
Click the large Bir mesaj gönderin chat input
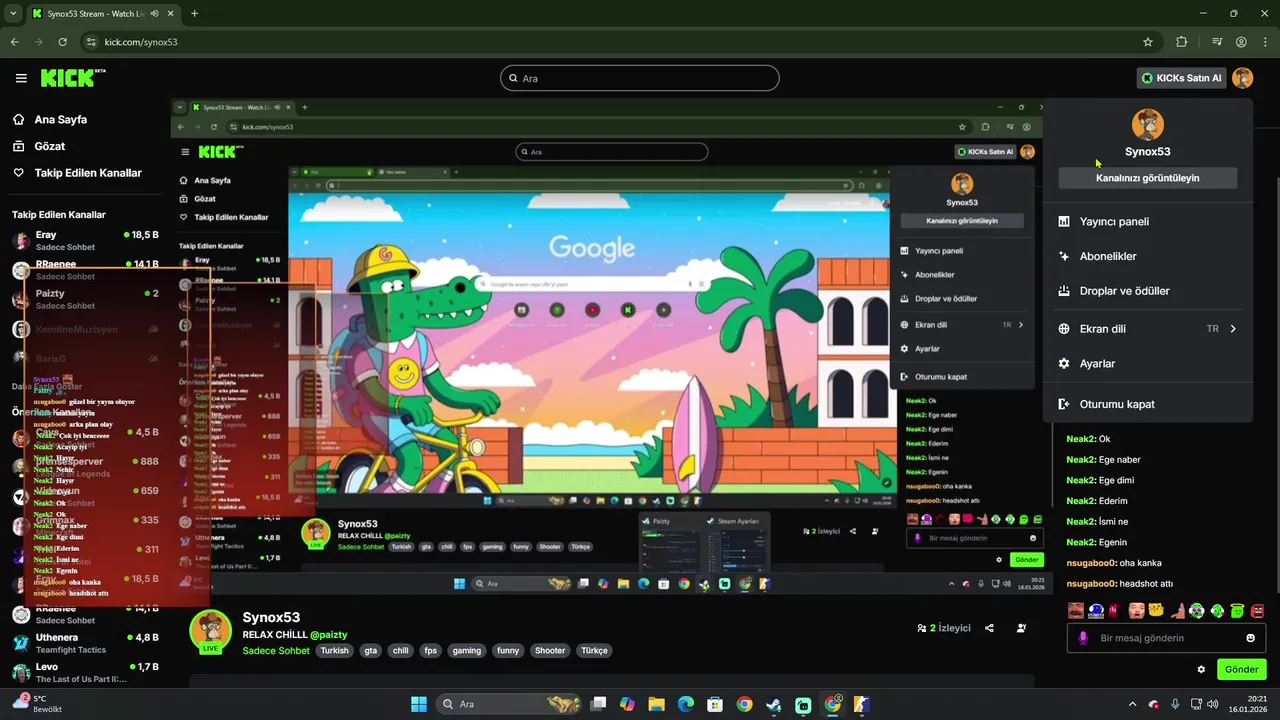(x=1166, y=638)
